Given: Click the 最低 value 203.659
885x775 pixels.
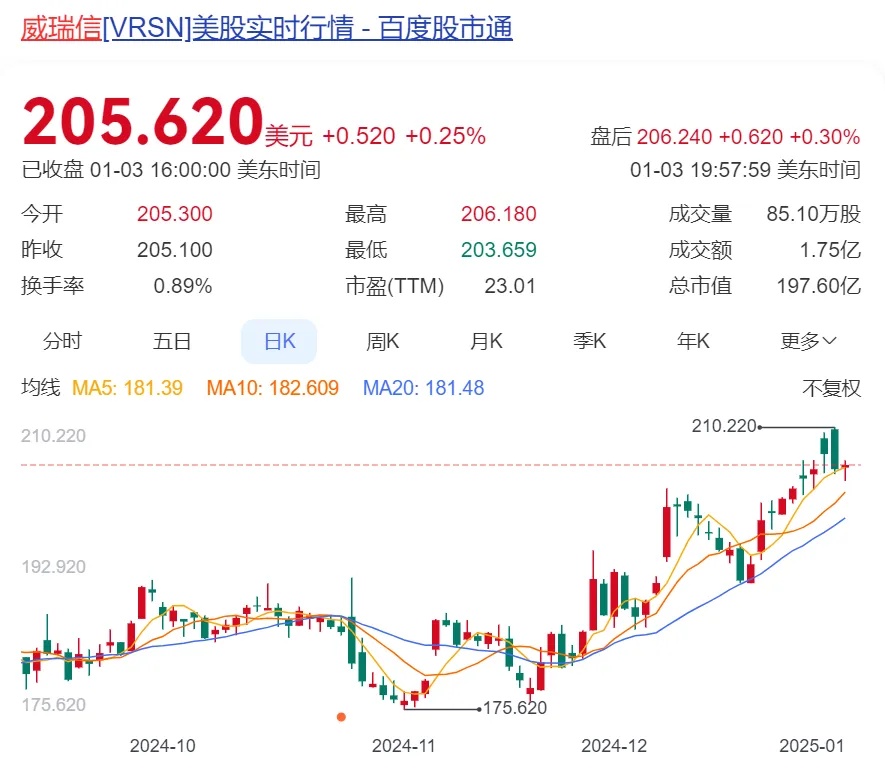Looking at the screenshot, I should click(498, 250).
